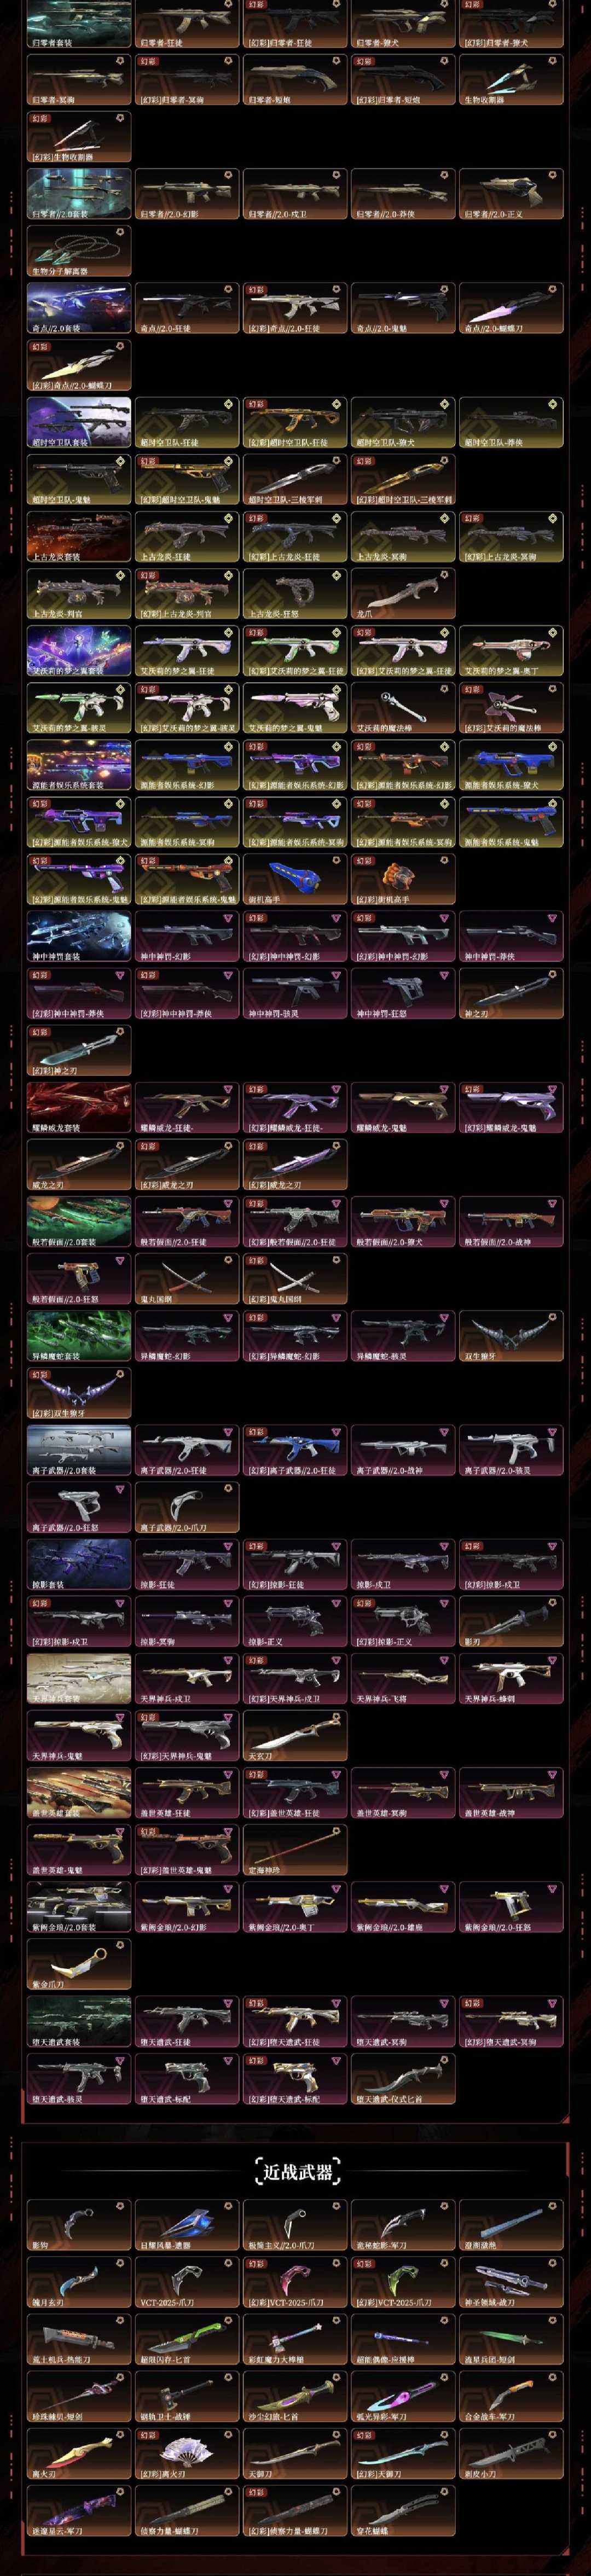Open the 掠影套装 bundle thumbnail

click(x=79, y=1564)
